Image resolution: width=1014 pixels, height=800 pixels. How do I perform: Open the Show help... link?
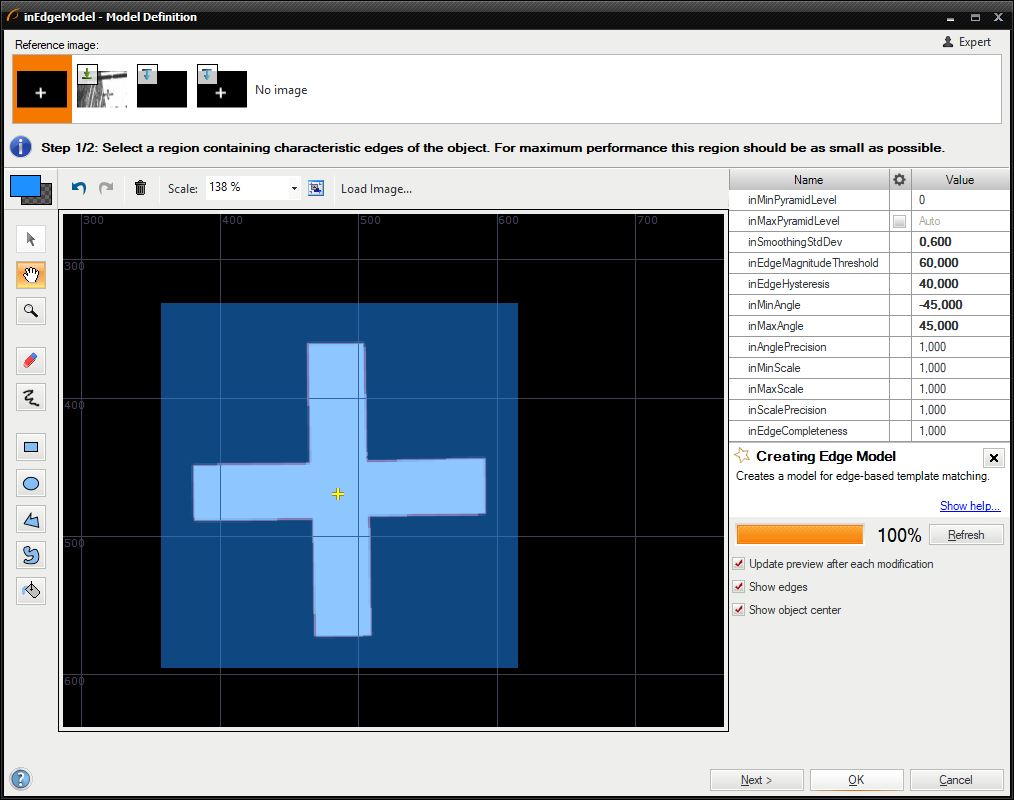(x=969, y=506)
